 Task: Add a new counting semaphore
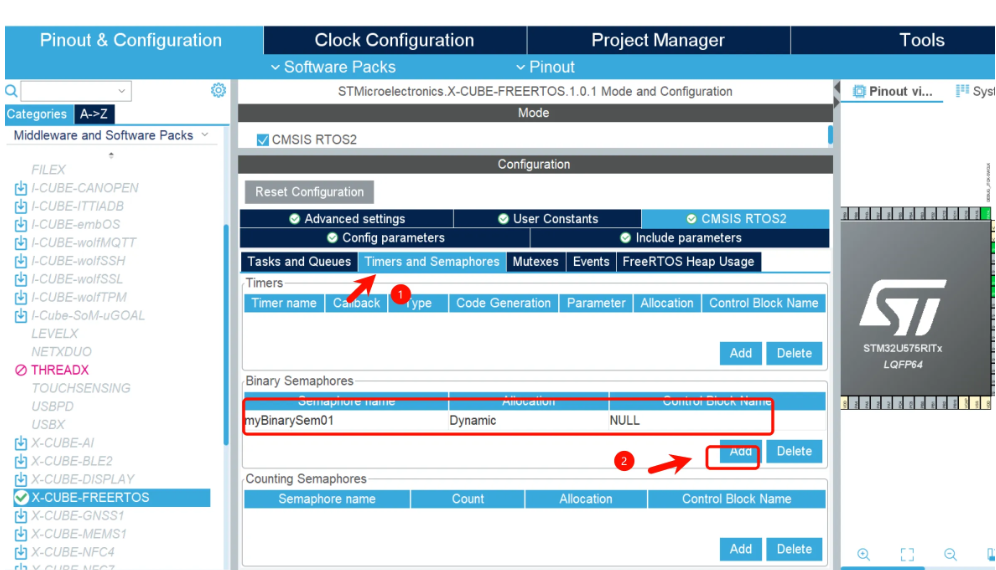[741, 549]
